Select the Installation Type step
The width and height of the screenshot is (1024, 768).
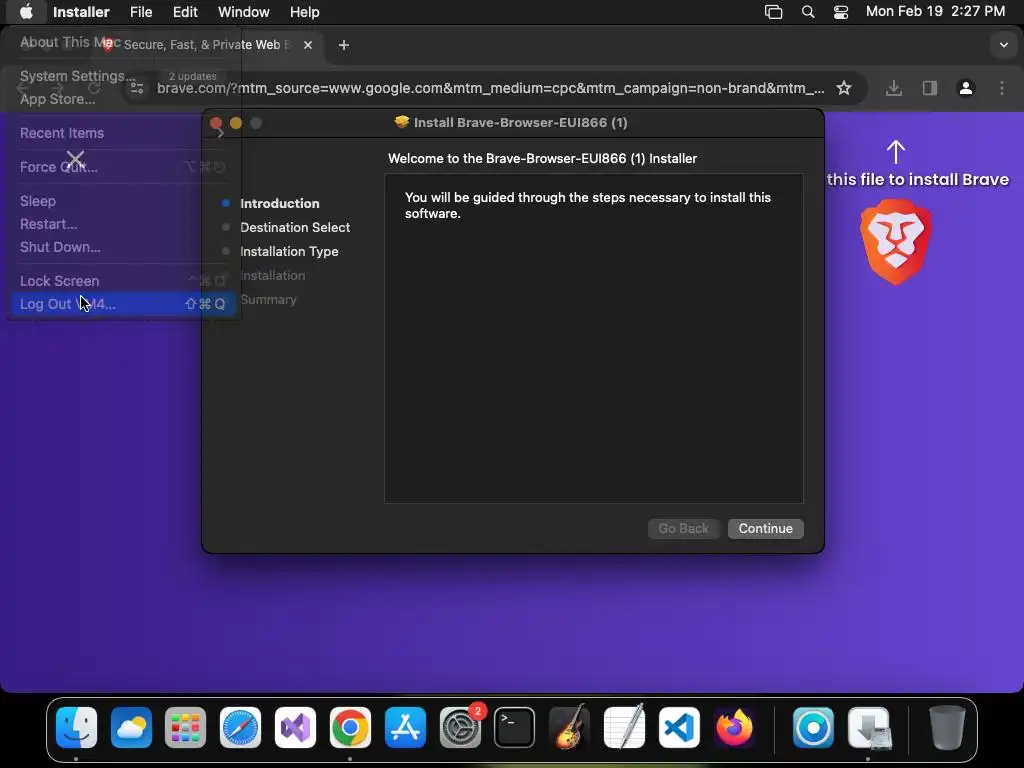click(289, 251)
